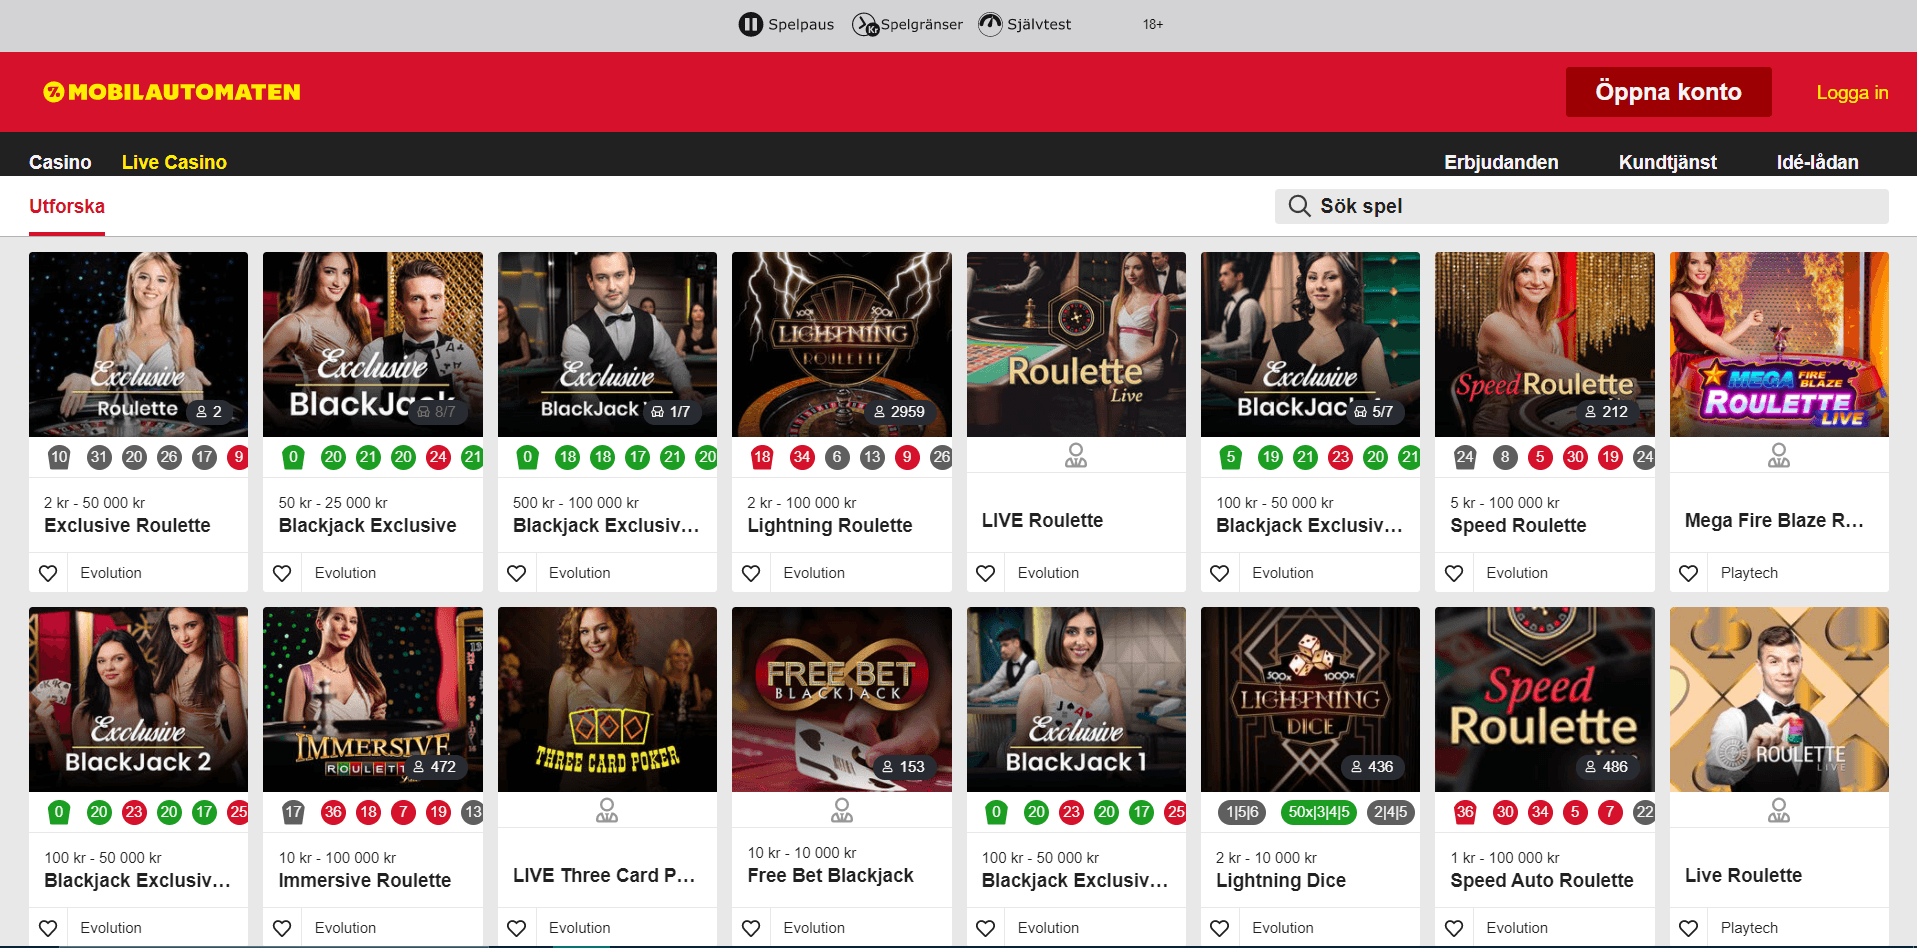1917x948 pixels.
Task: Click dealer icon under Mega Fire Blaze
Action: 1778,456
